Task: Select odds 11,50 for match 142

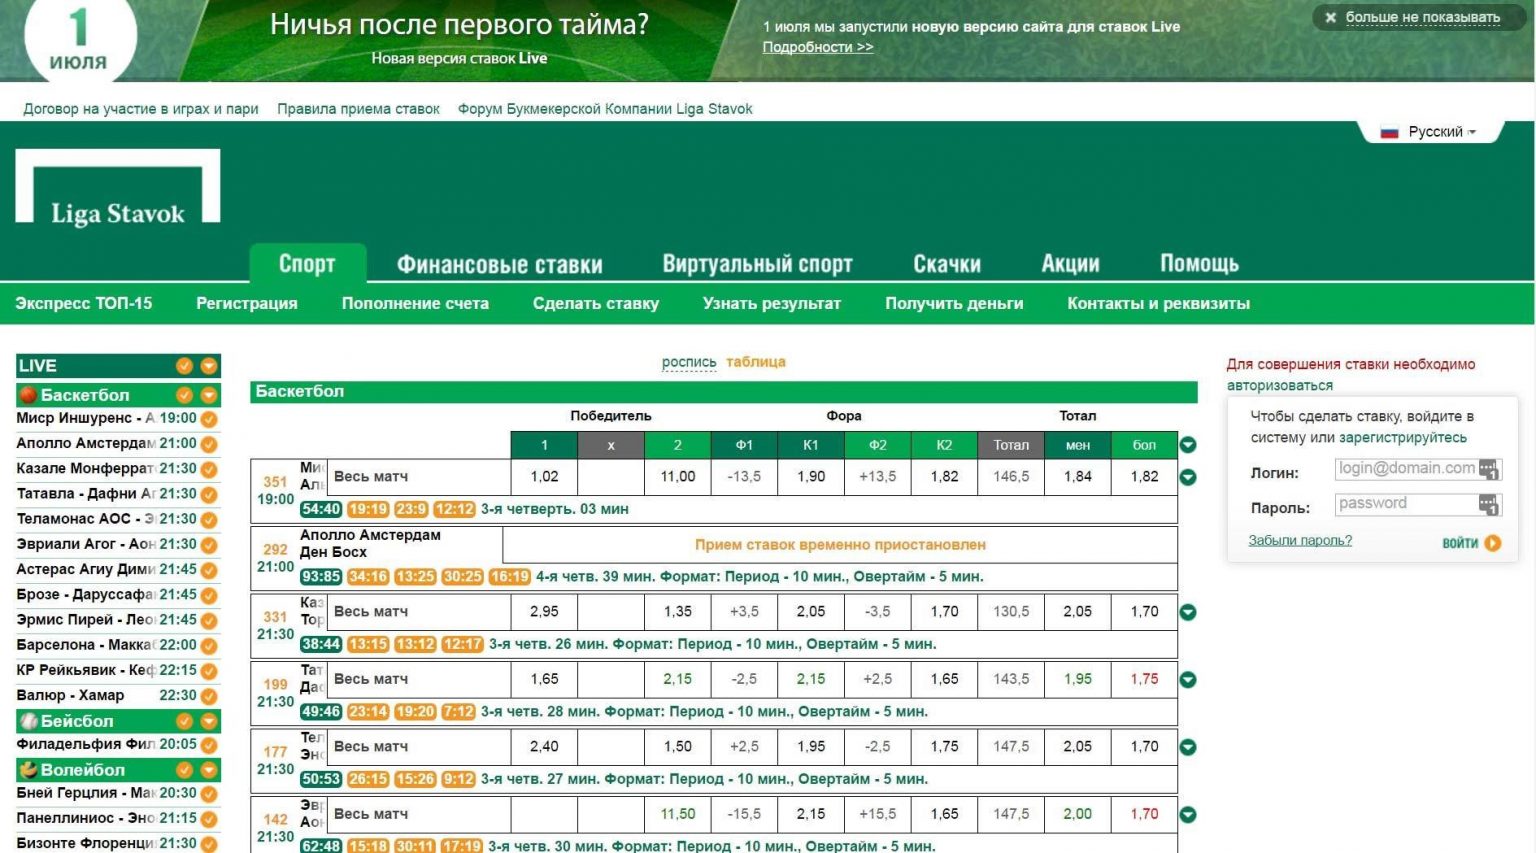Action: tap(677, 815)
